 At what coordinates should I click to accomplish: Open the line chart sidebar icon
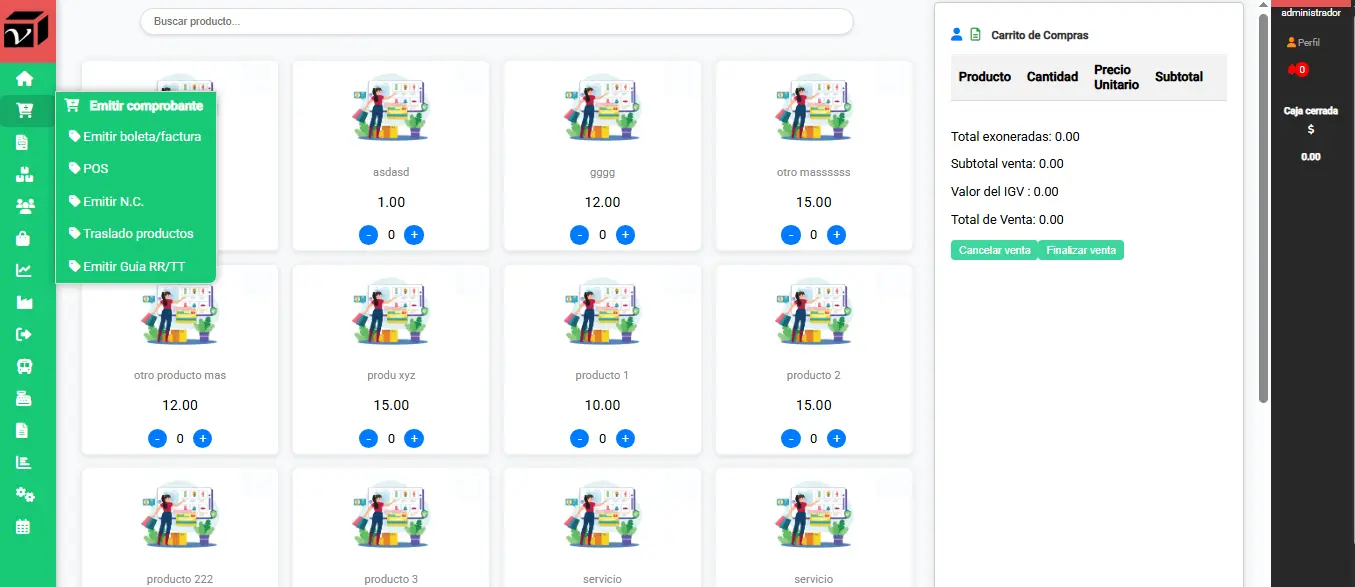point(25,270)
